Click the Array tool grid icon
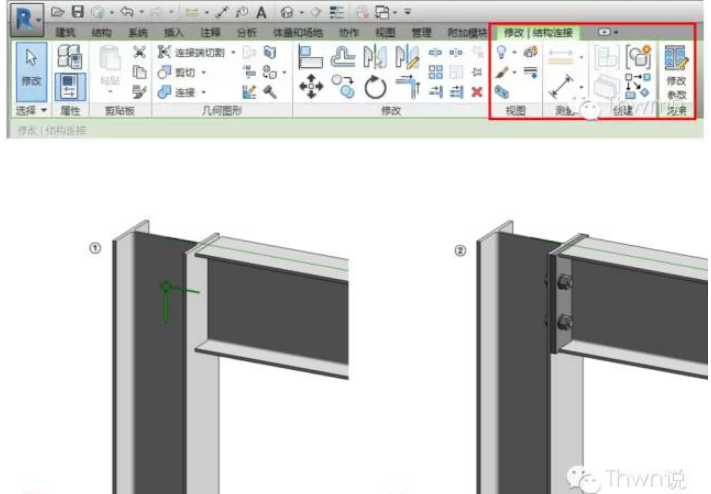The width and height of the screenshot is (711, 494). coord(436,72)
